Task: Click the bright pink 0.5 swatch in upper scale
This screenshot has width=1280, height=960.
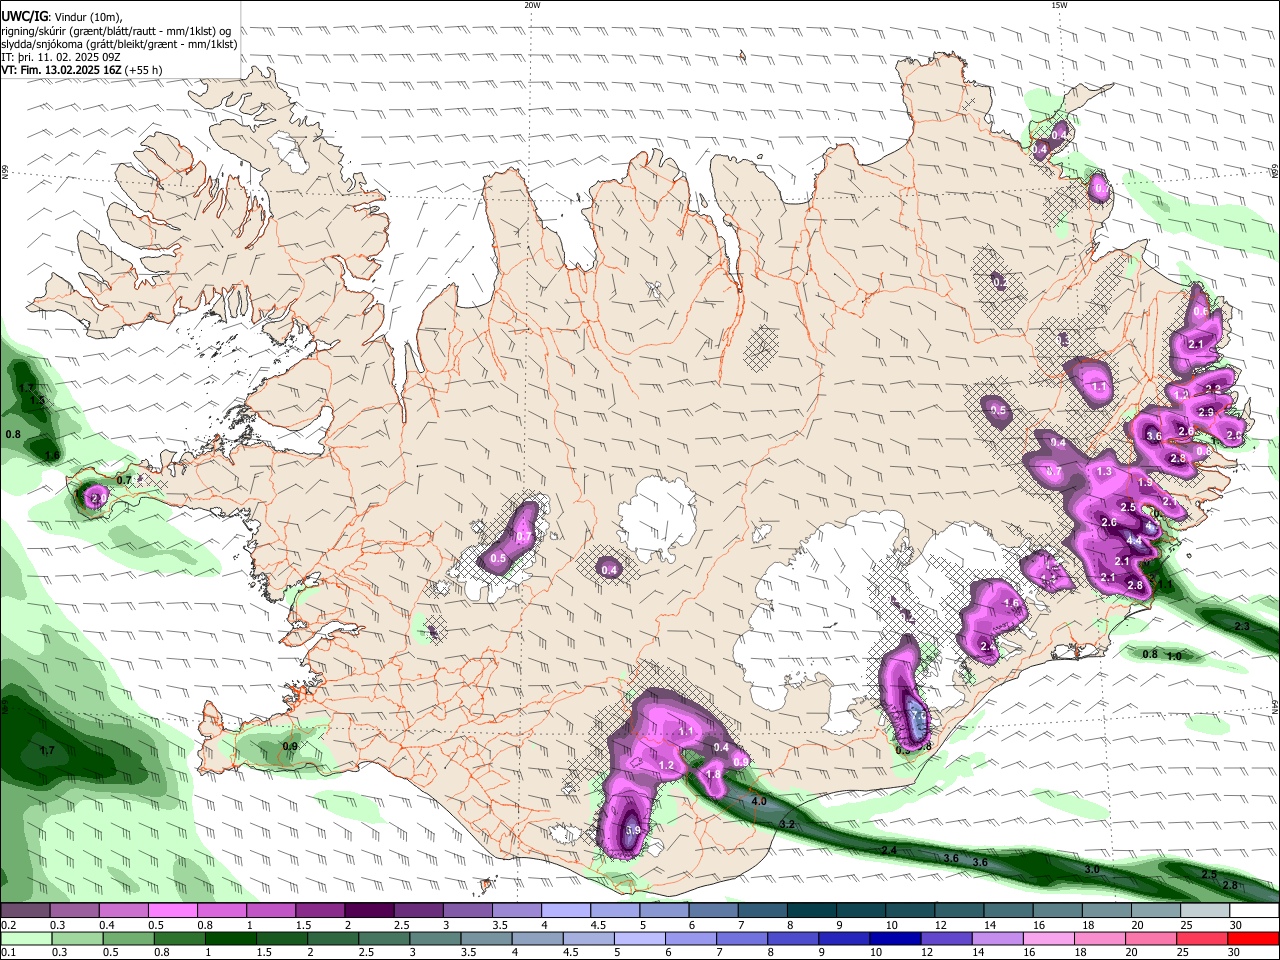Action: tap(172, 910)
